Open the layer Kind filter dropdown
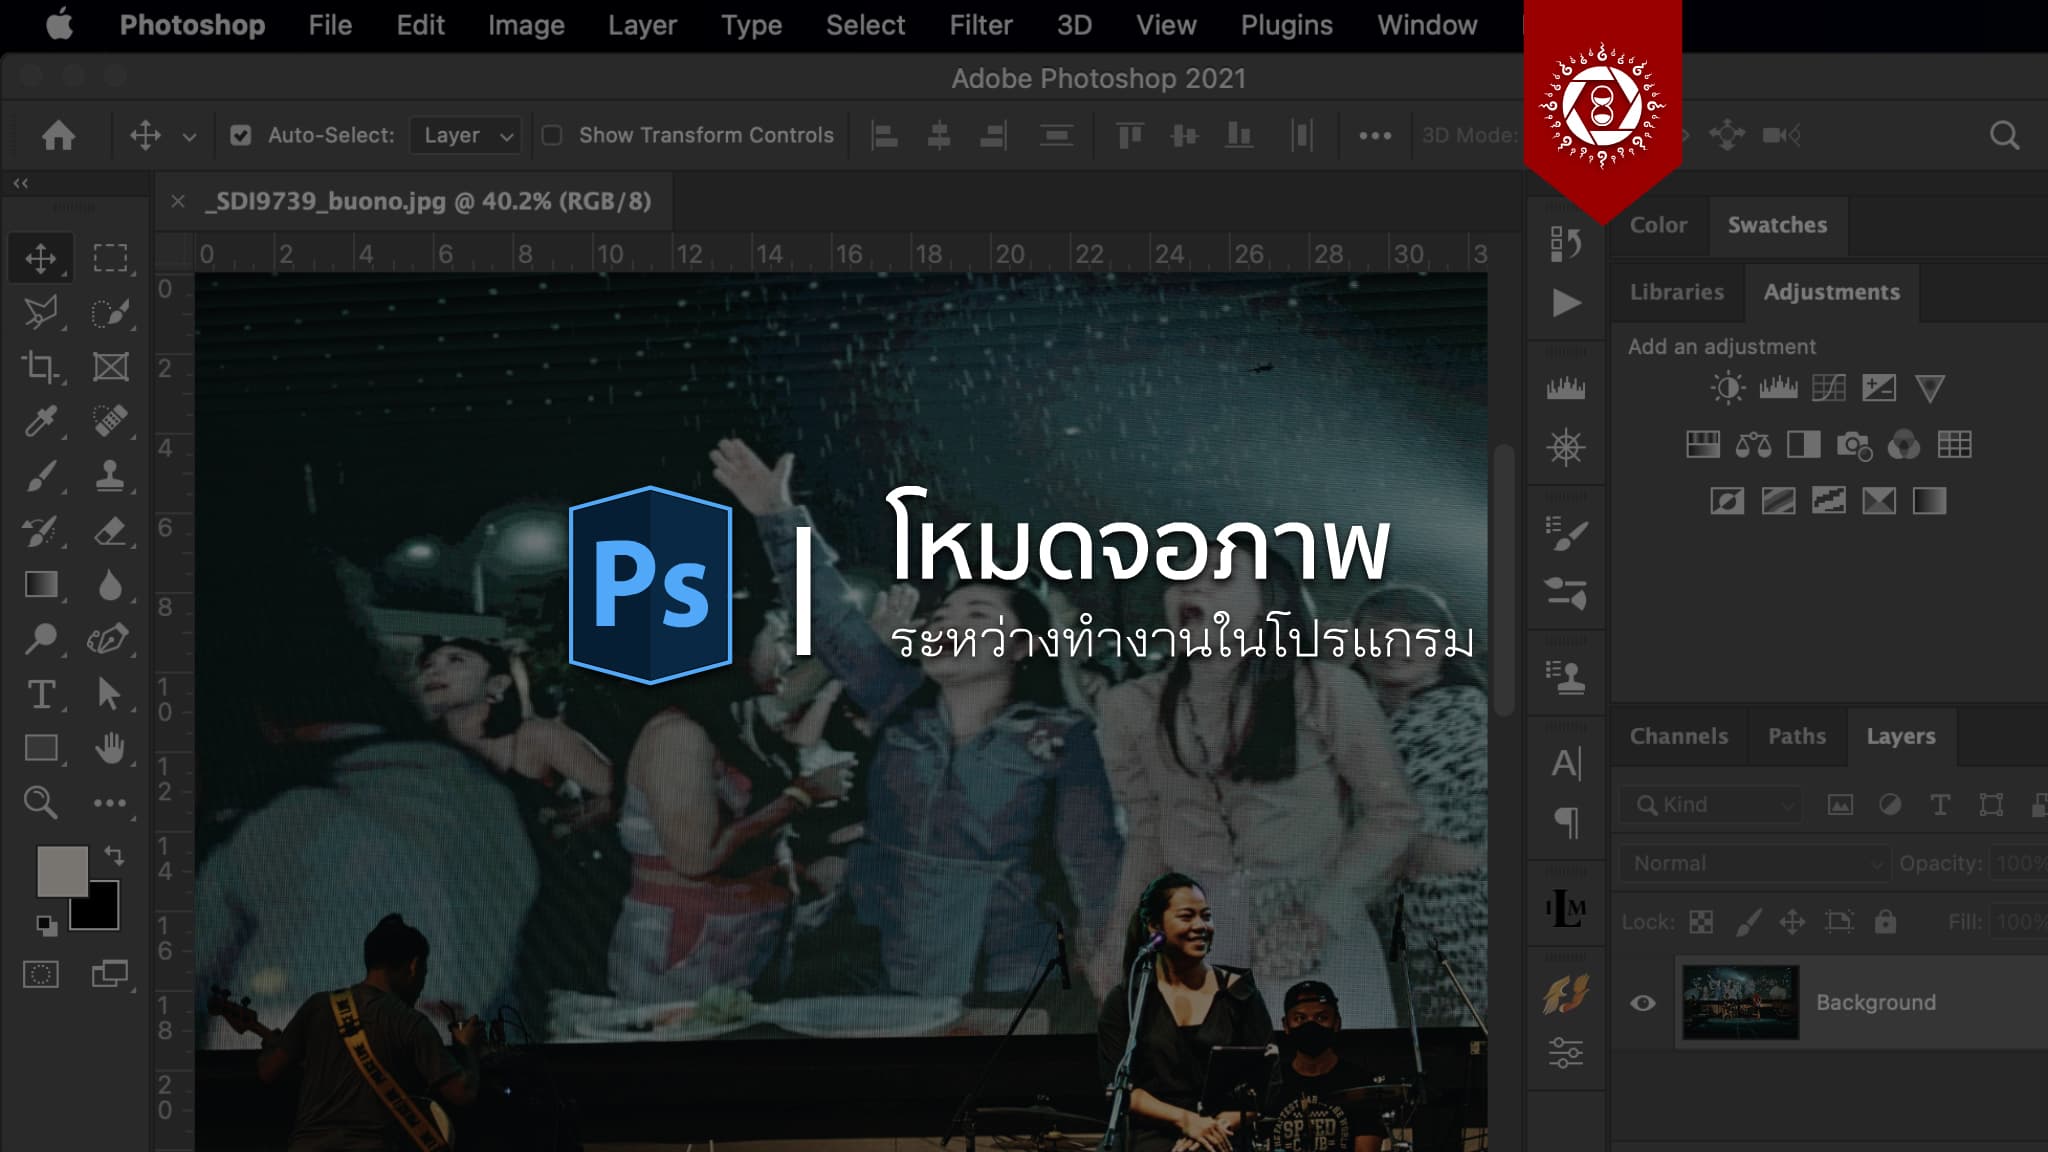The width and height of the screenshot is (2048, 1152). click(1711, 805)
